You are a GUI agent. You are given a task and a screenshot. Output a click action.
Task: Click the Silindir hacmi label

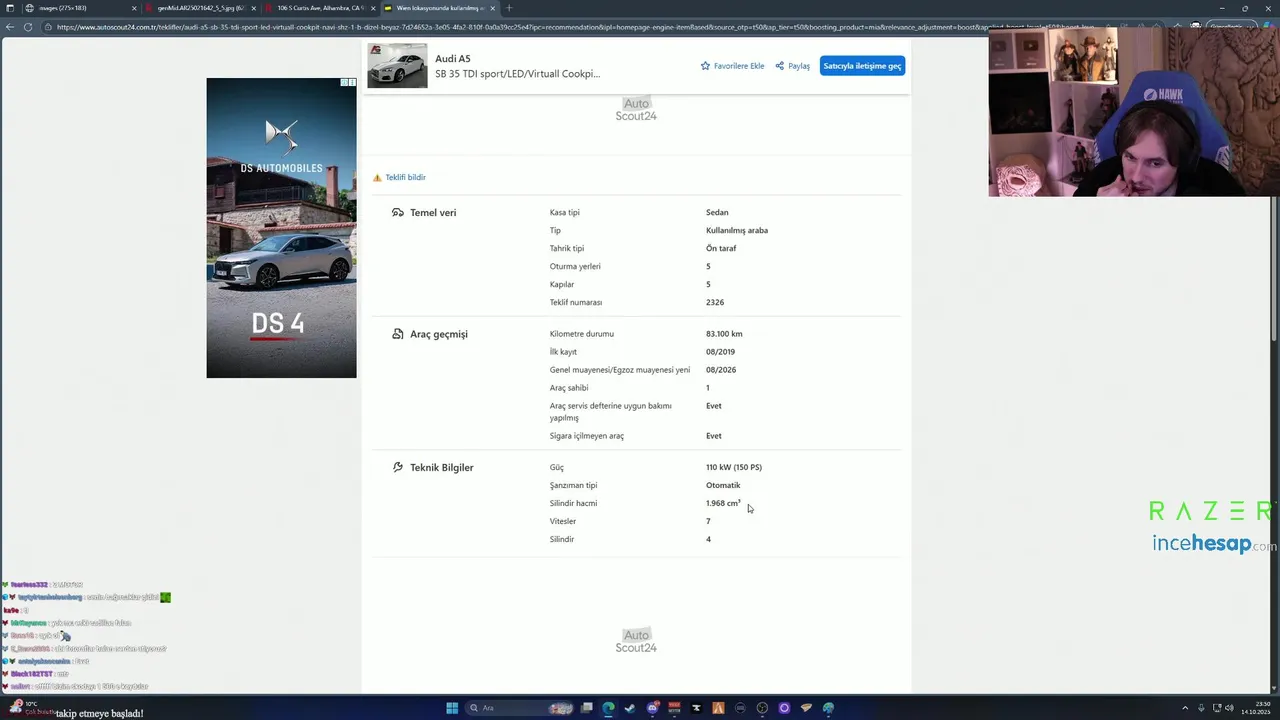(x=573, y=503)
